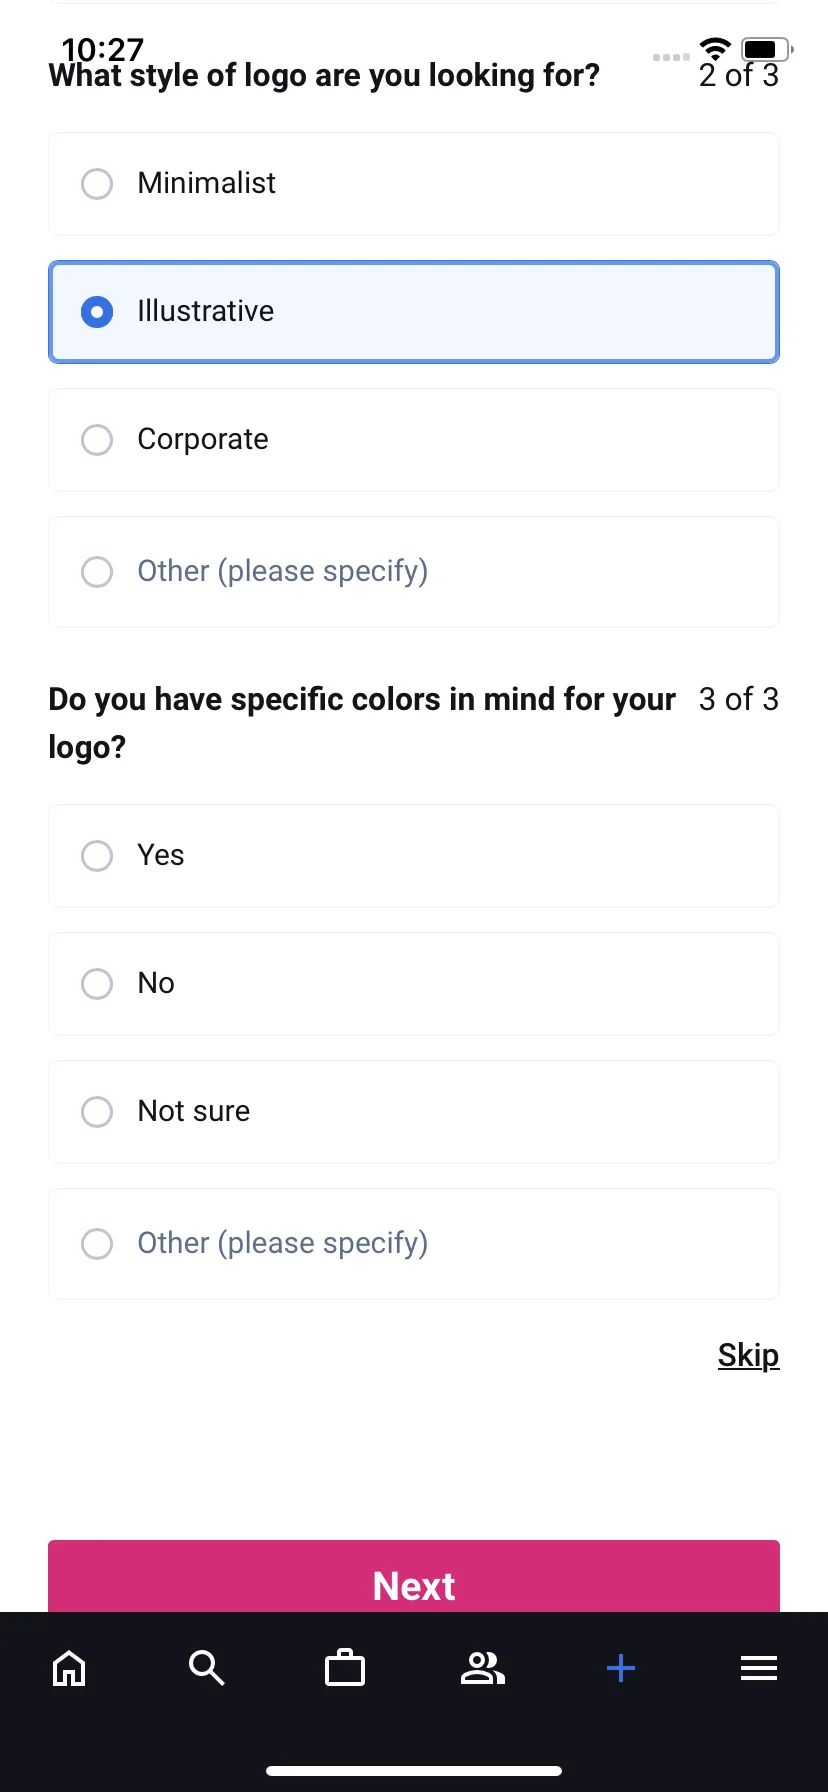Select the Not sure option
The width and height of the screenshot is (828, 1792).
[414, 1112]
